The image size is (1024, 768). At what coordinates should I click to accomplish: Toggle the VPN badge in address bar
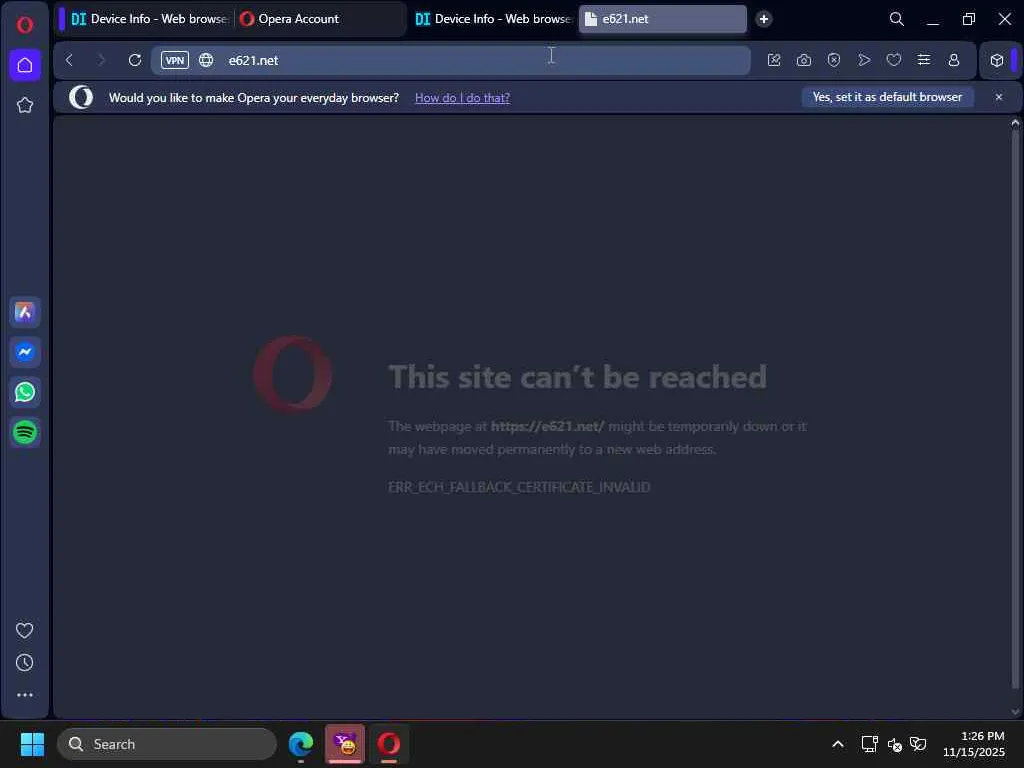[x=174, y=60]
